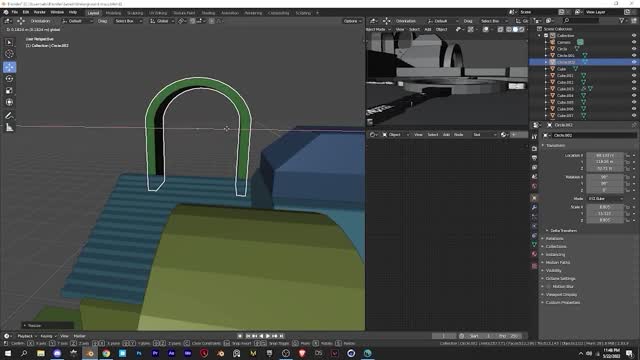The height and width of the screenshot is (360, 640).
Task: Open the Output properties tab icon
Action: pos(534,158)
